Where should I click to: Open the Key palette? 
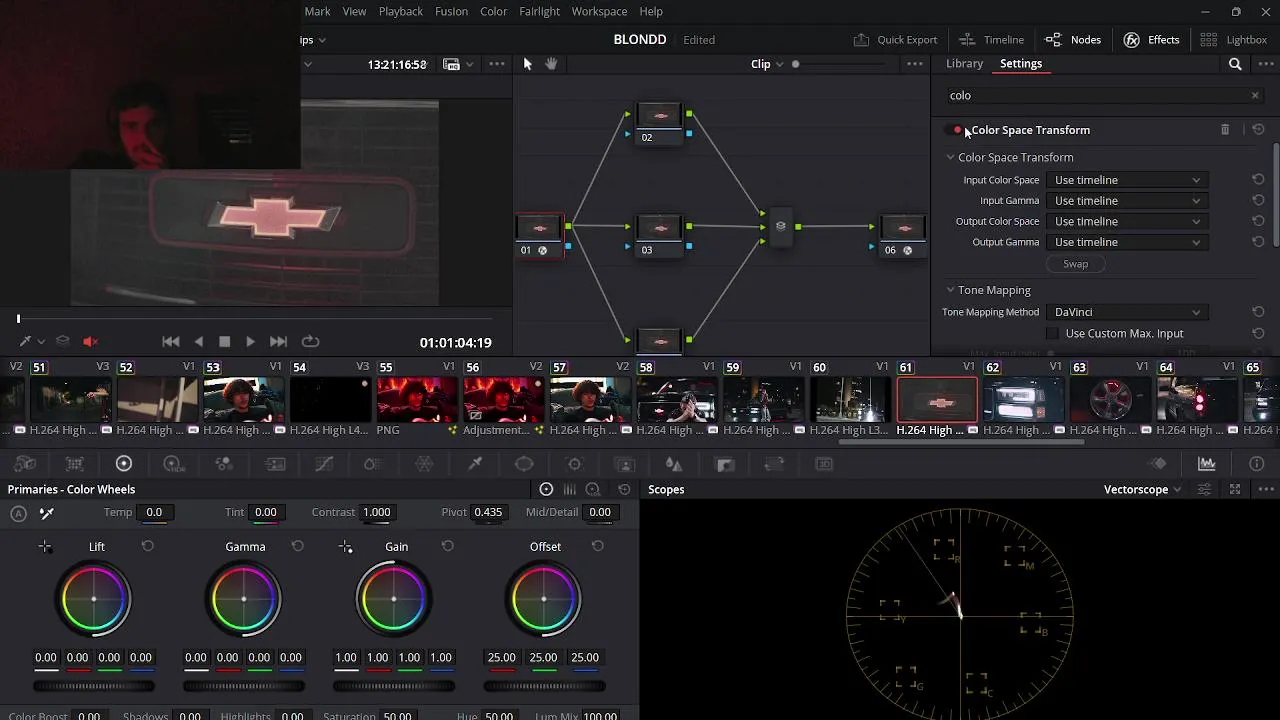tap(725, 464)
